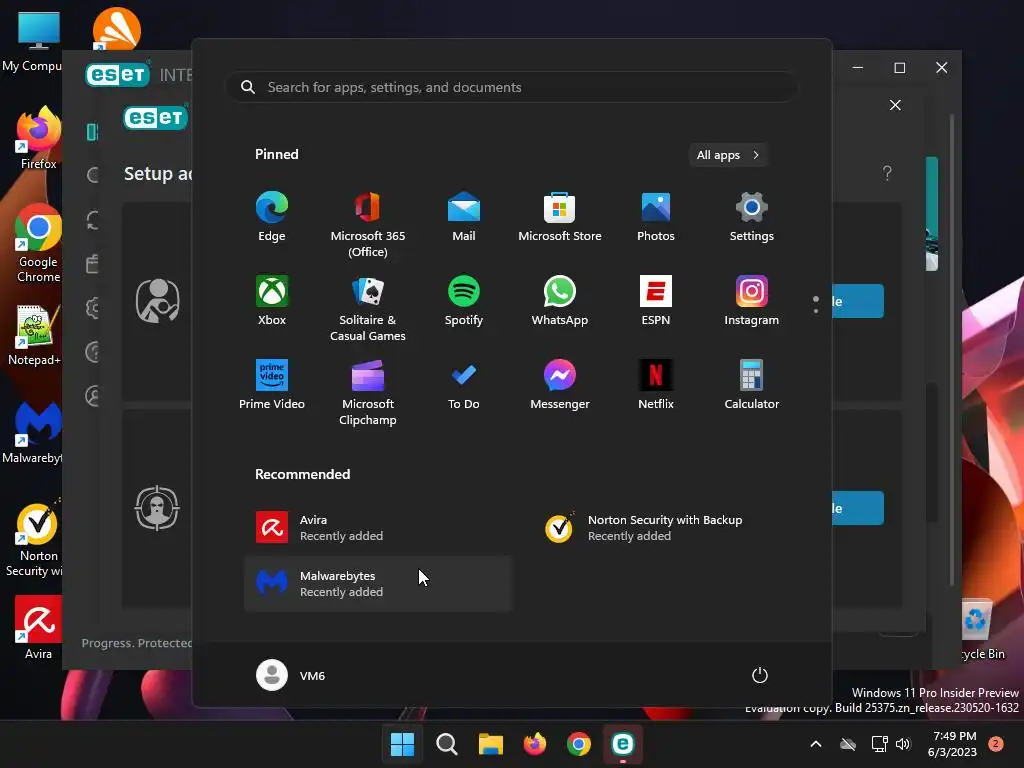Launch the Xbox app
The height and width of the screenshot is (768, 1024).
tap(272, 300)
